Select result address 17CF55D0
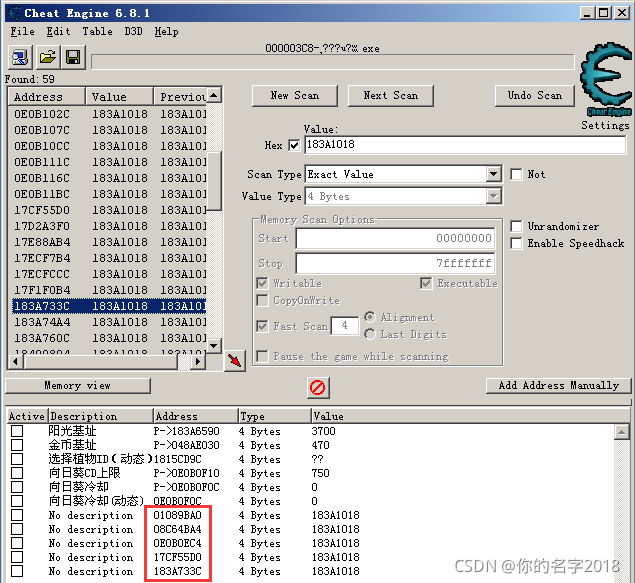The width and height of the screenshot is (635, 583). click(42, 210)
